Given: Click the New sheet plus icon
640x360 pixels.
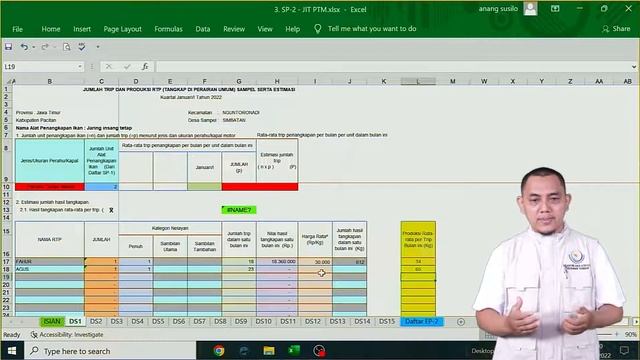Looking at the screenshot, I should [461, 322].
